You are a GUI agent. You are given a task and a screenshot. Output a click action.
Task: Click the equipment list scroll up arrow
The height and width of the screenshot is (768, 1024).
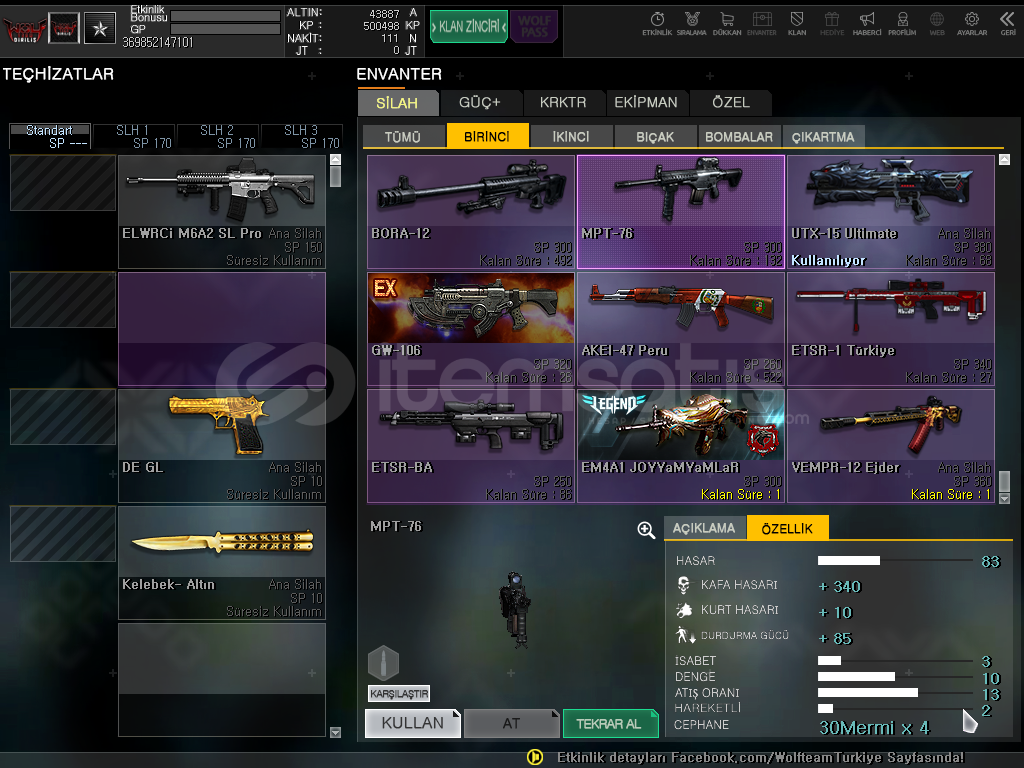pos(336,159)
